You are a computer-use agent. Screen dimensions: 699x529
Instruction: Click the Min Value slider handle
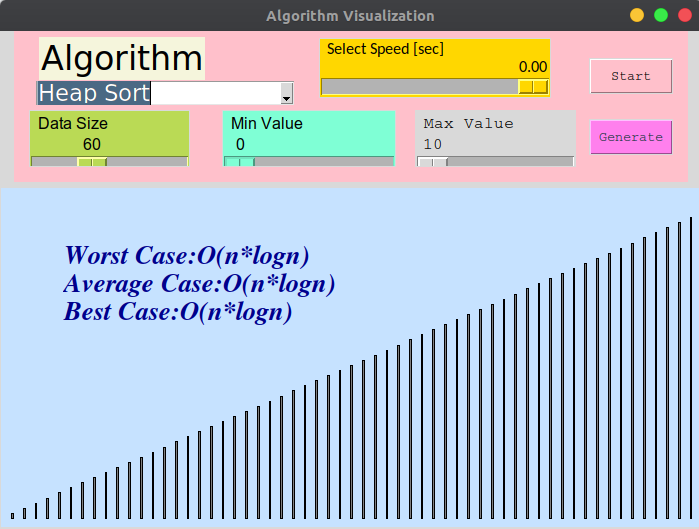pyautogui.click(x=239, y=162)
